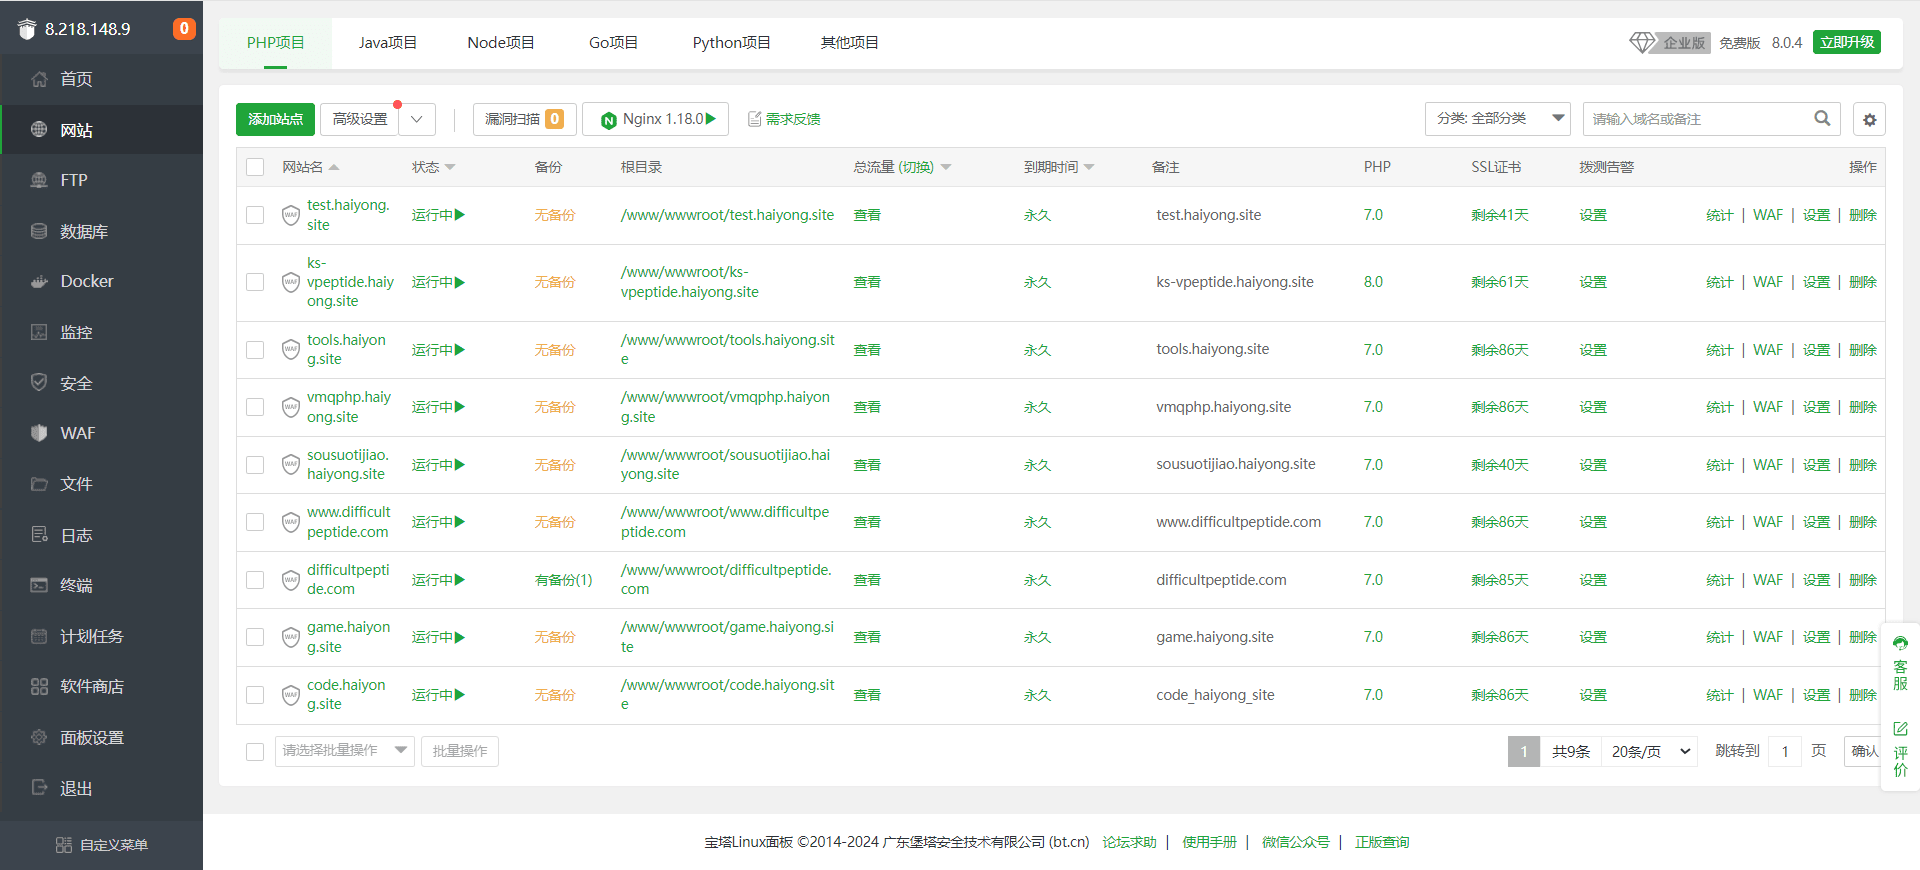Click the green 添加站点 button
Screen dimensions: 1920x870
pos(275,119)
